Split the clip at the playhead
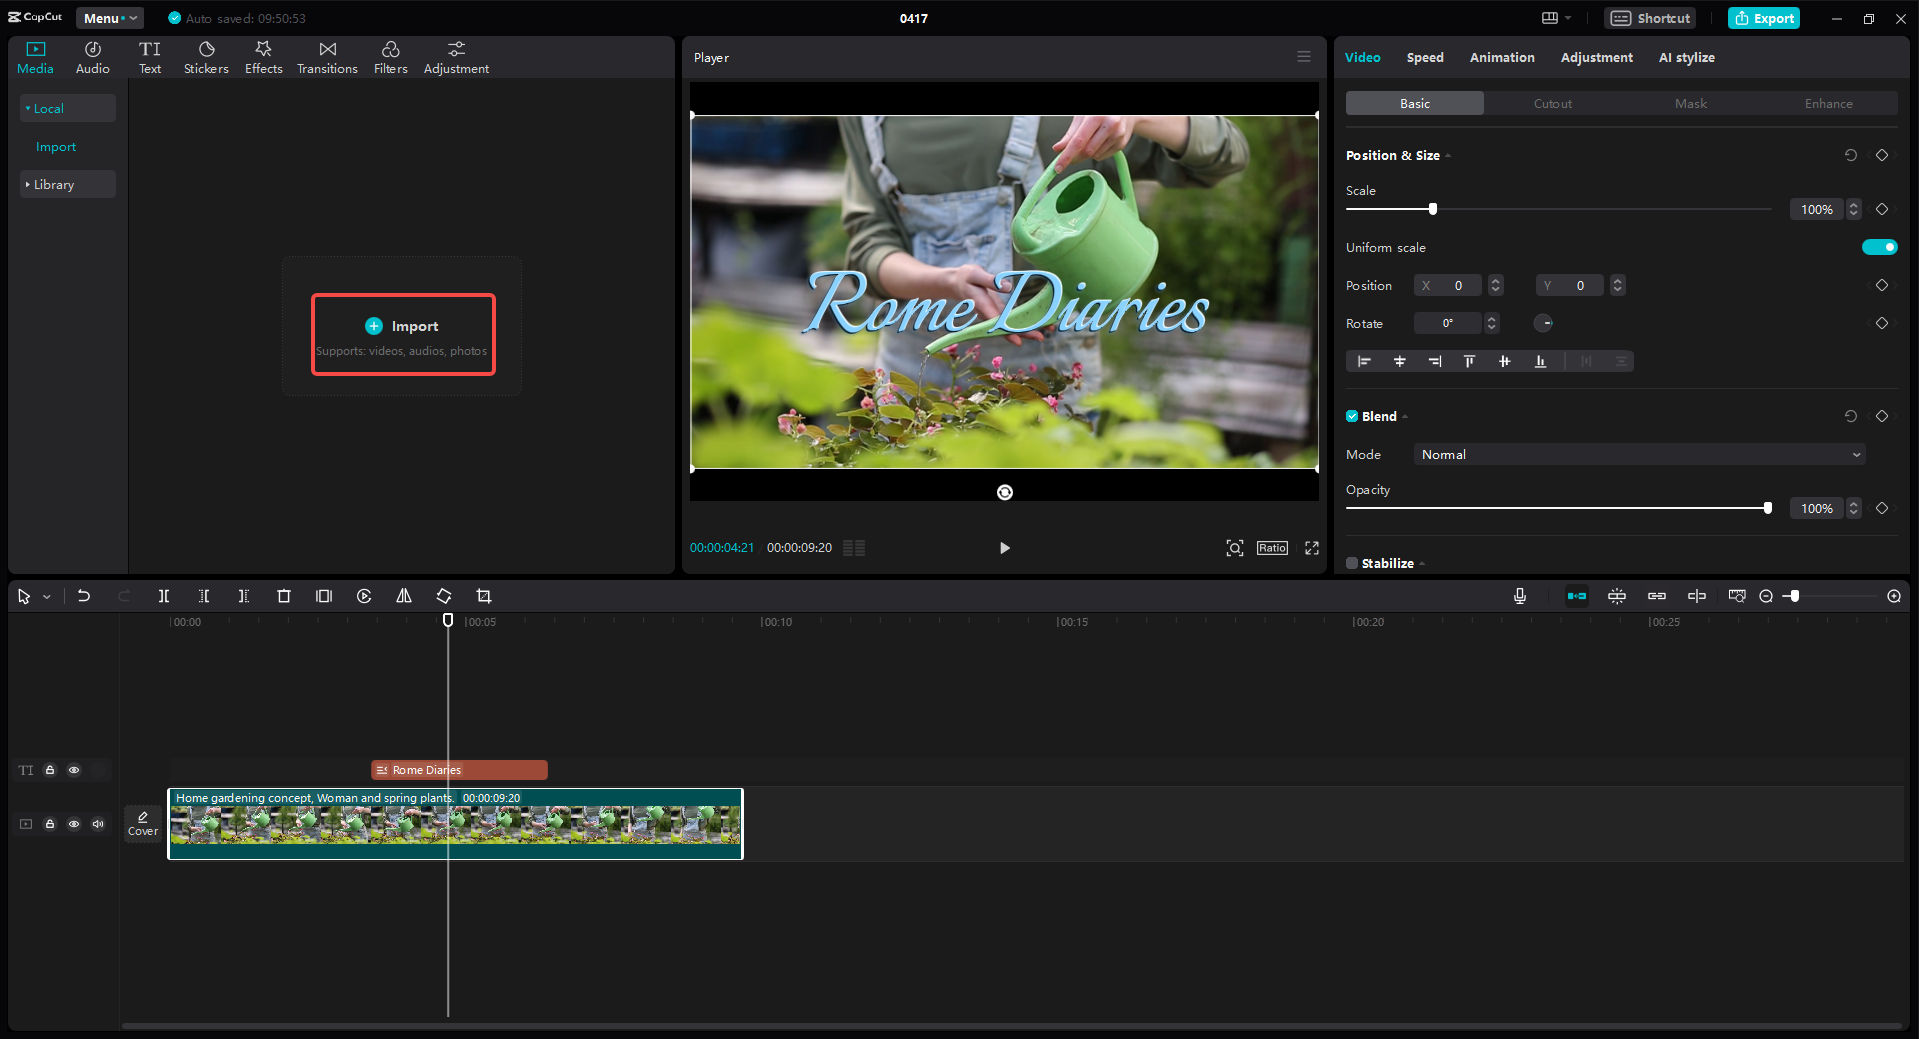The height and width of the screenshot is (1039, 1919). [x=164, y=595]
